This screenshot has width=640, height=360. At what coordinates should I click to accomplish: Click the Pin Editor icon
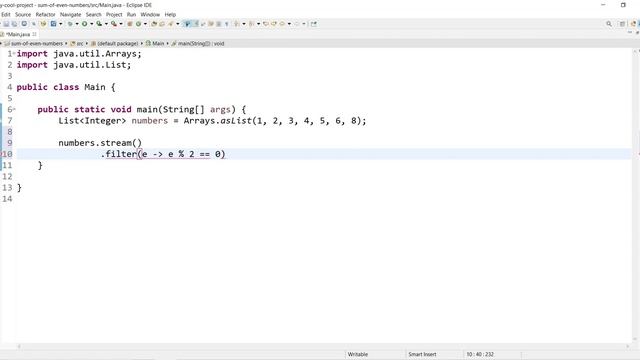coord(313,24)
